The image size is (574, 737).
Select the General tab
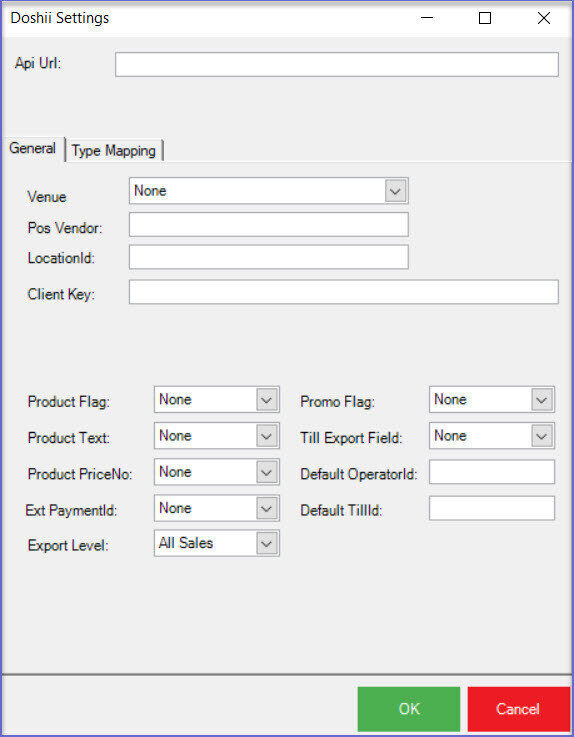point(33,149)
